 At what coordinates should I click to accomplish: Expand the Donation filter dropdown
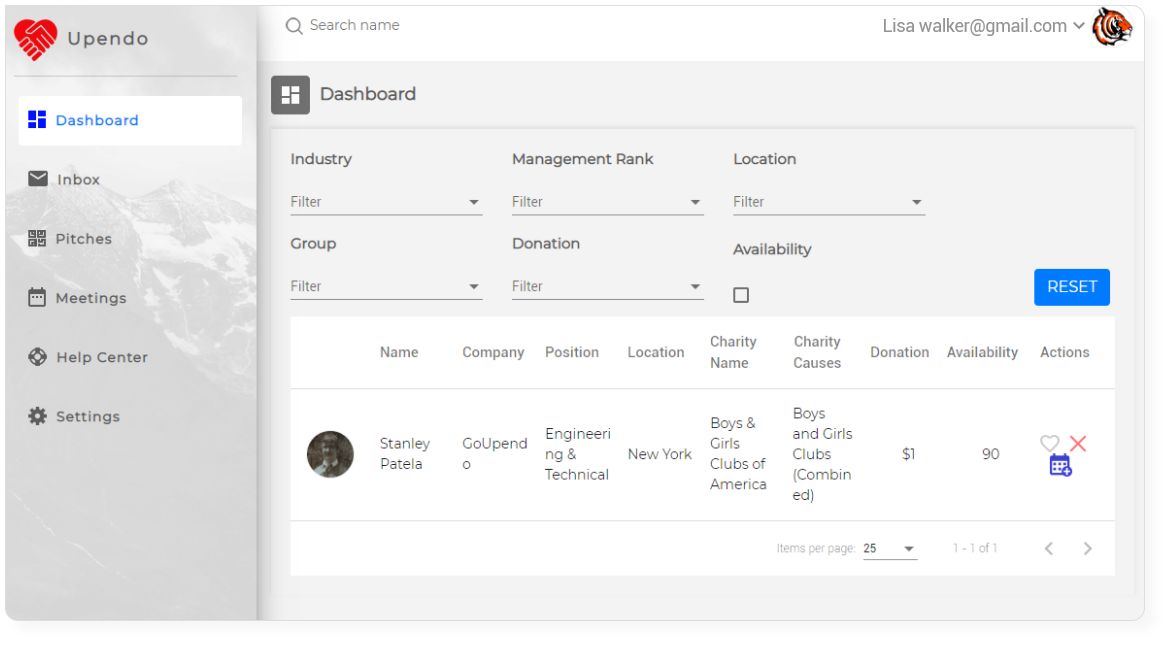607,286
